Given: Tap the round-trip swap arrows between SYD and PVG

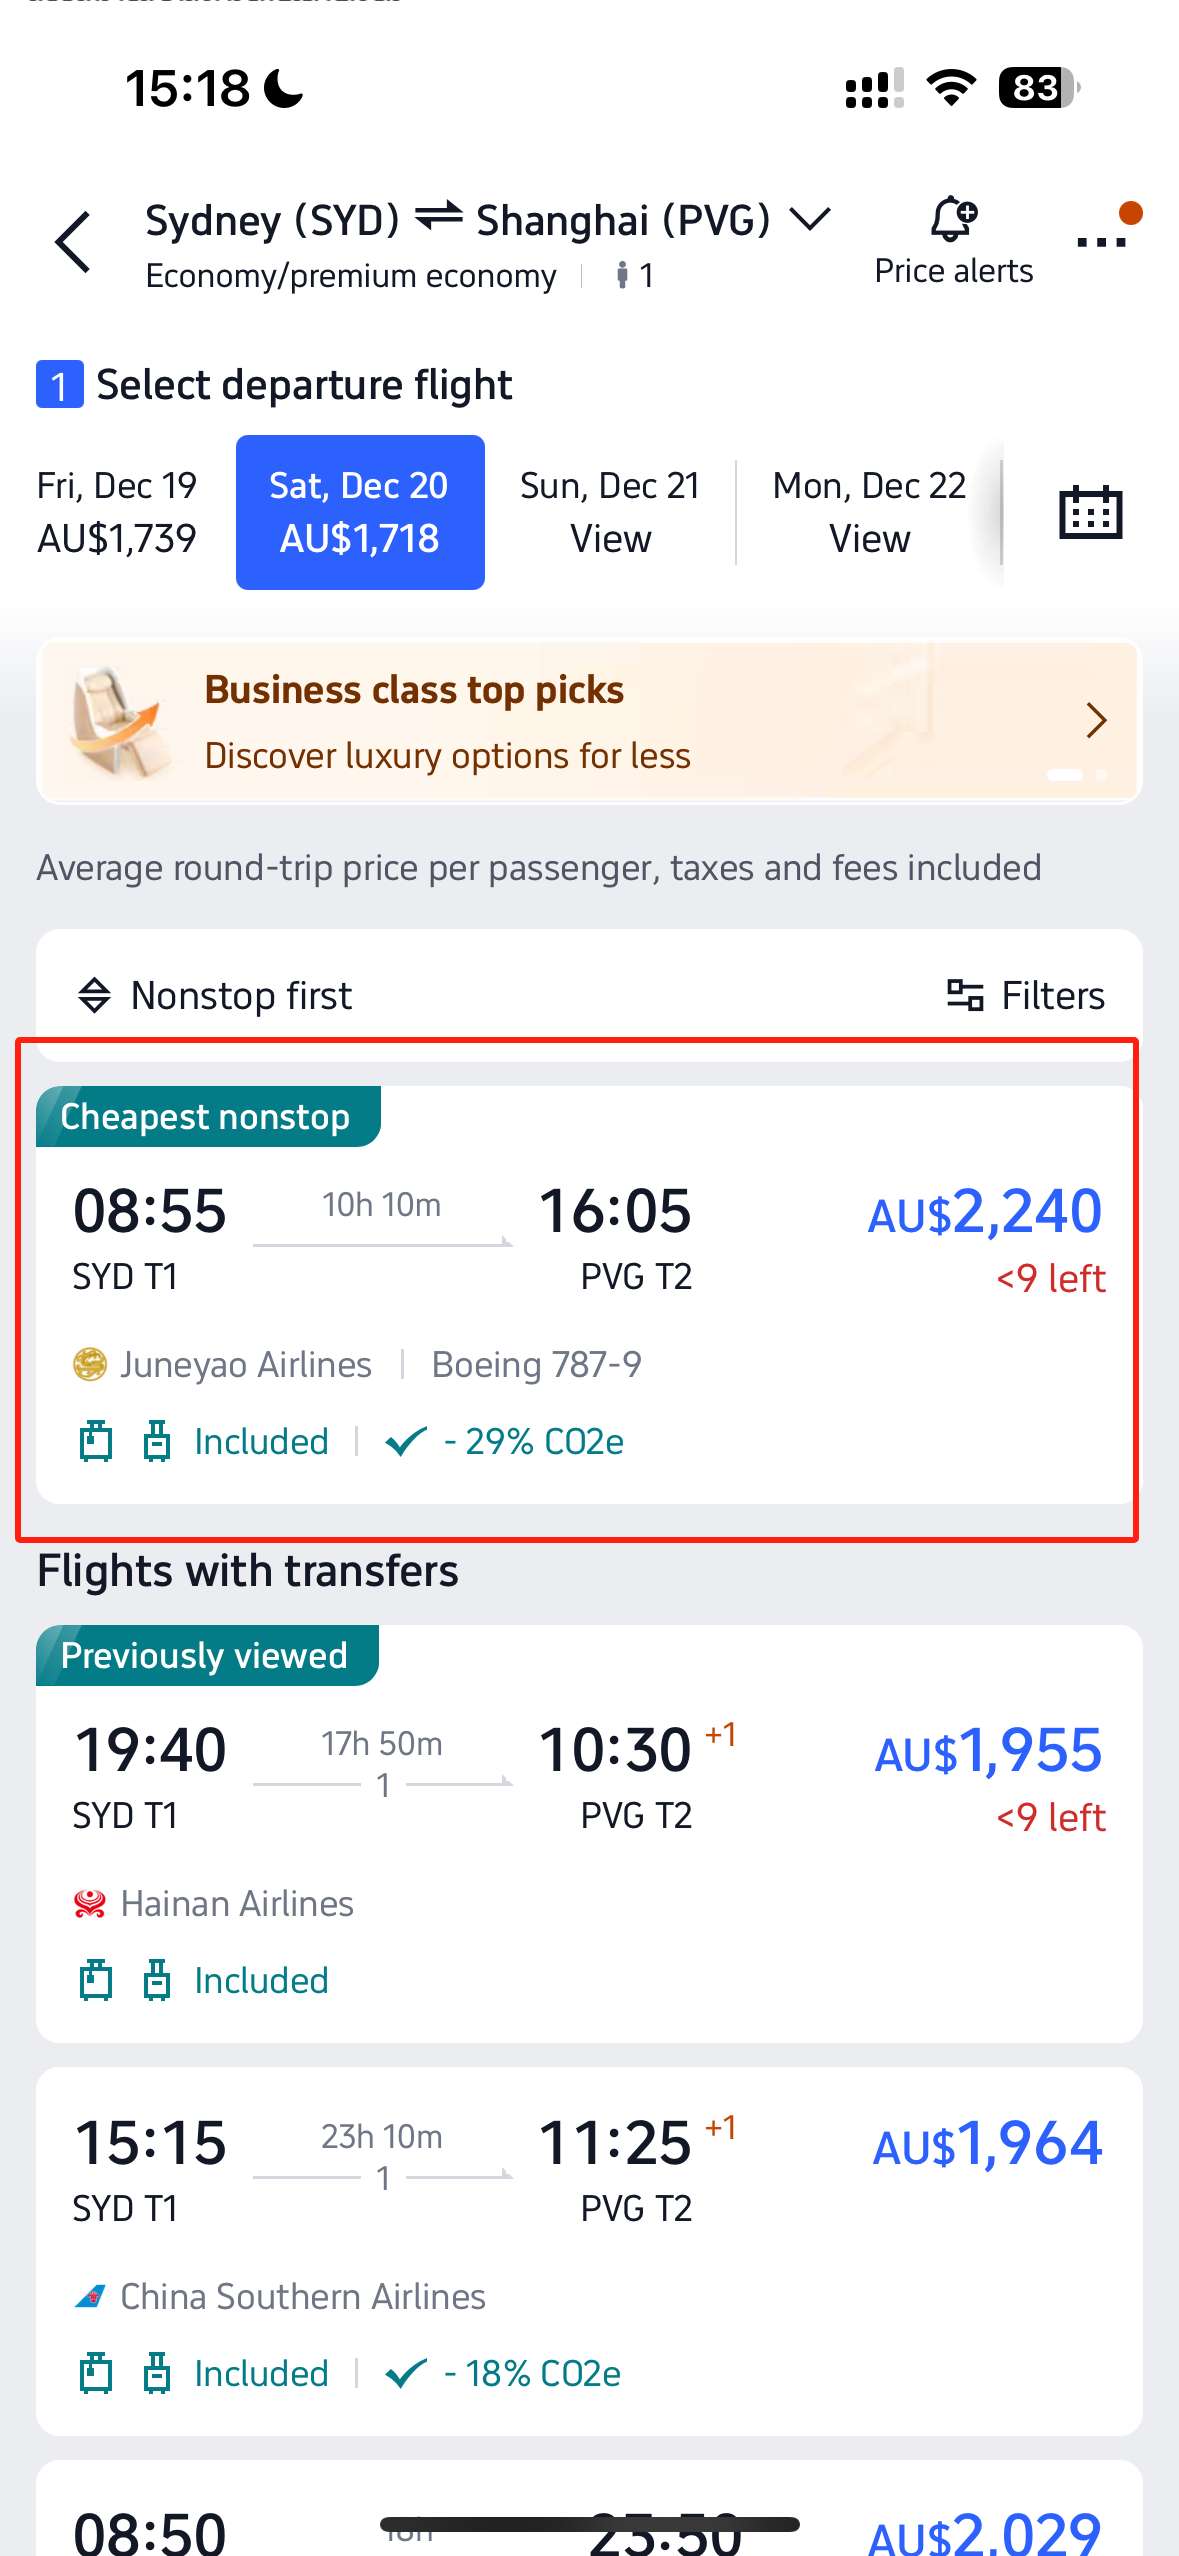Looking at the screenshot, I should [x=436, y=219].
